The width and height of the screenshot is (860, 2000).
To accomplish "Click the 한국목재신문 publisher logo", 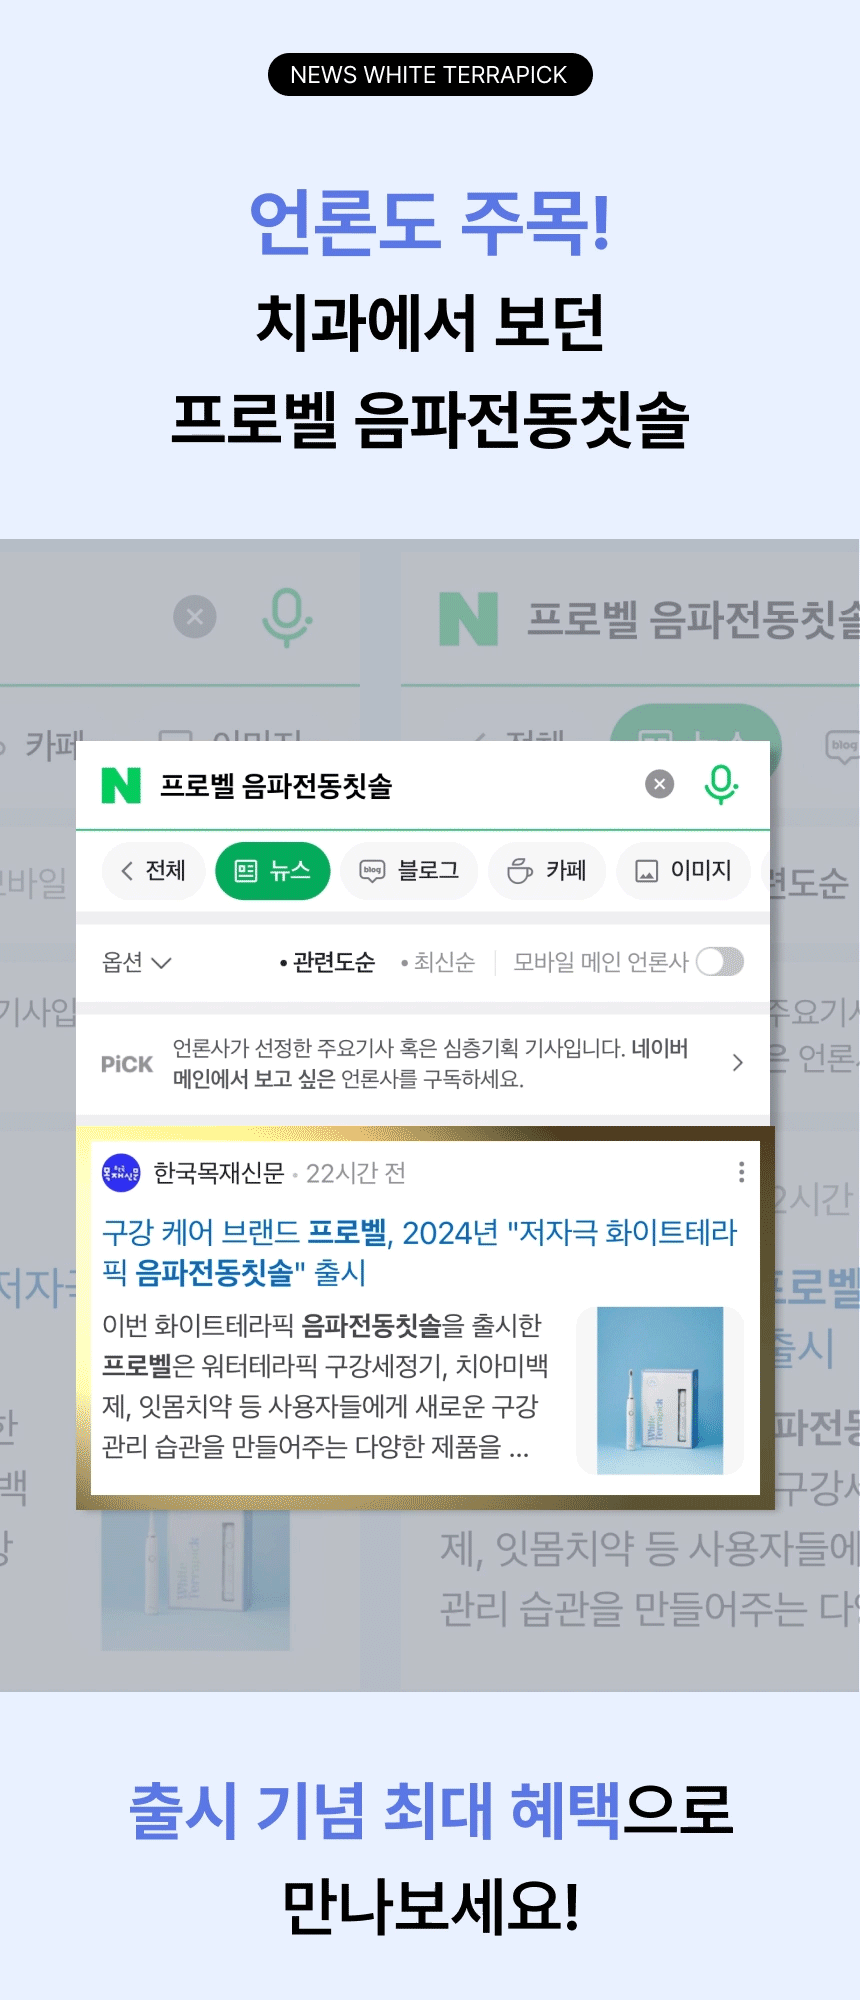I will (x=122, y=1172).
